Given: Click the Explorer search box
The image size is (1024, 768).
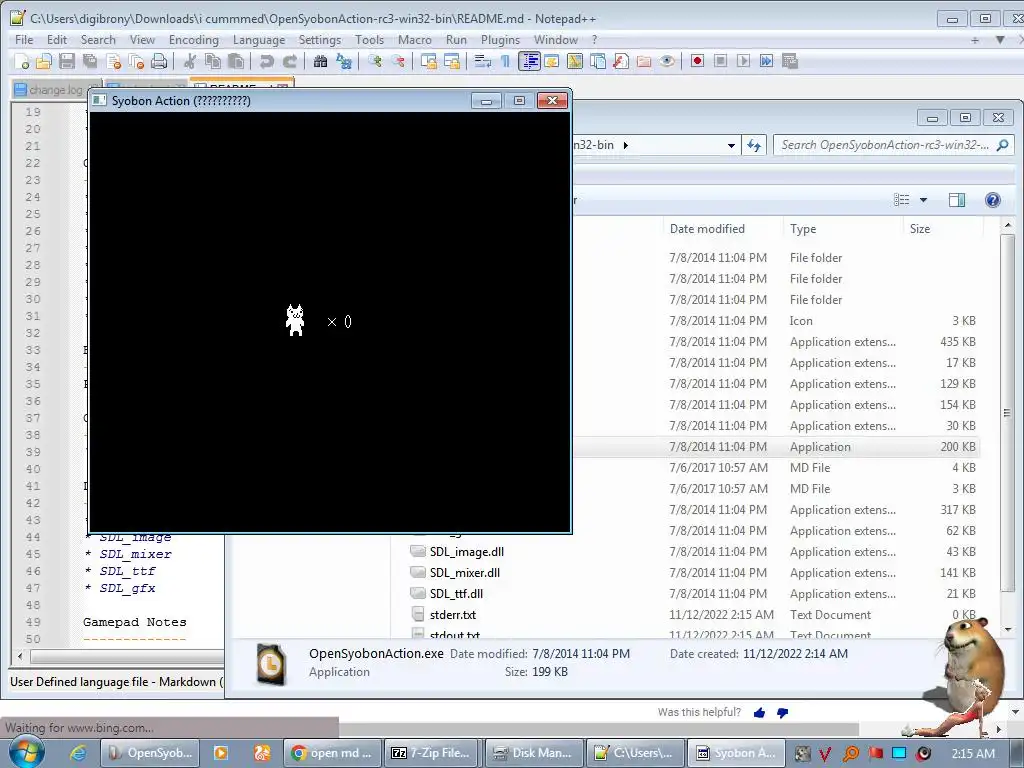Looking at the screenshot, I should tap(893, 145).
